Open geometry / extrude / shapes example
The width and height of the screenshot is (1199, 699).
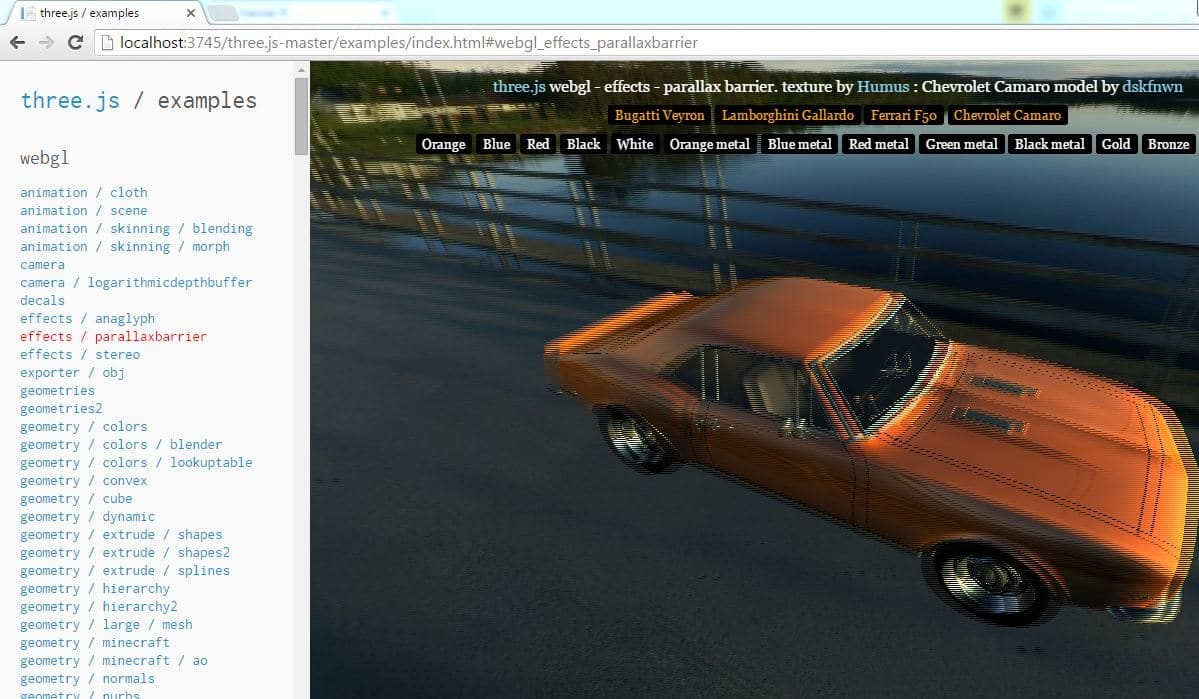121,535
